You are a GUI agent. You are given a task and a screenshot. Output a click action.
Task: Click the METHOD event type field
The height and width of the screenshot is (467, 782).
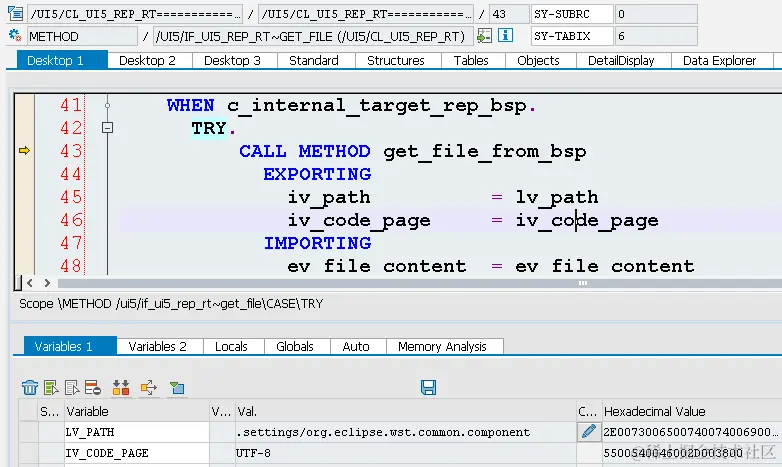(x=82, y=36)
